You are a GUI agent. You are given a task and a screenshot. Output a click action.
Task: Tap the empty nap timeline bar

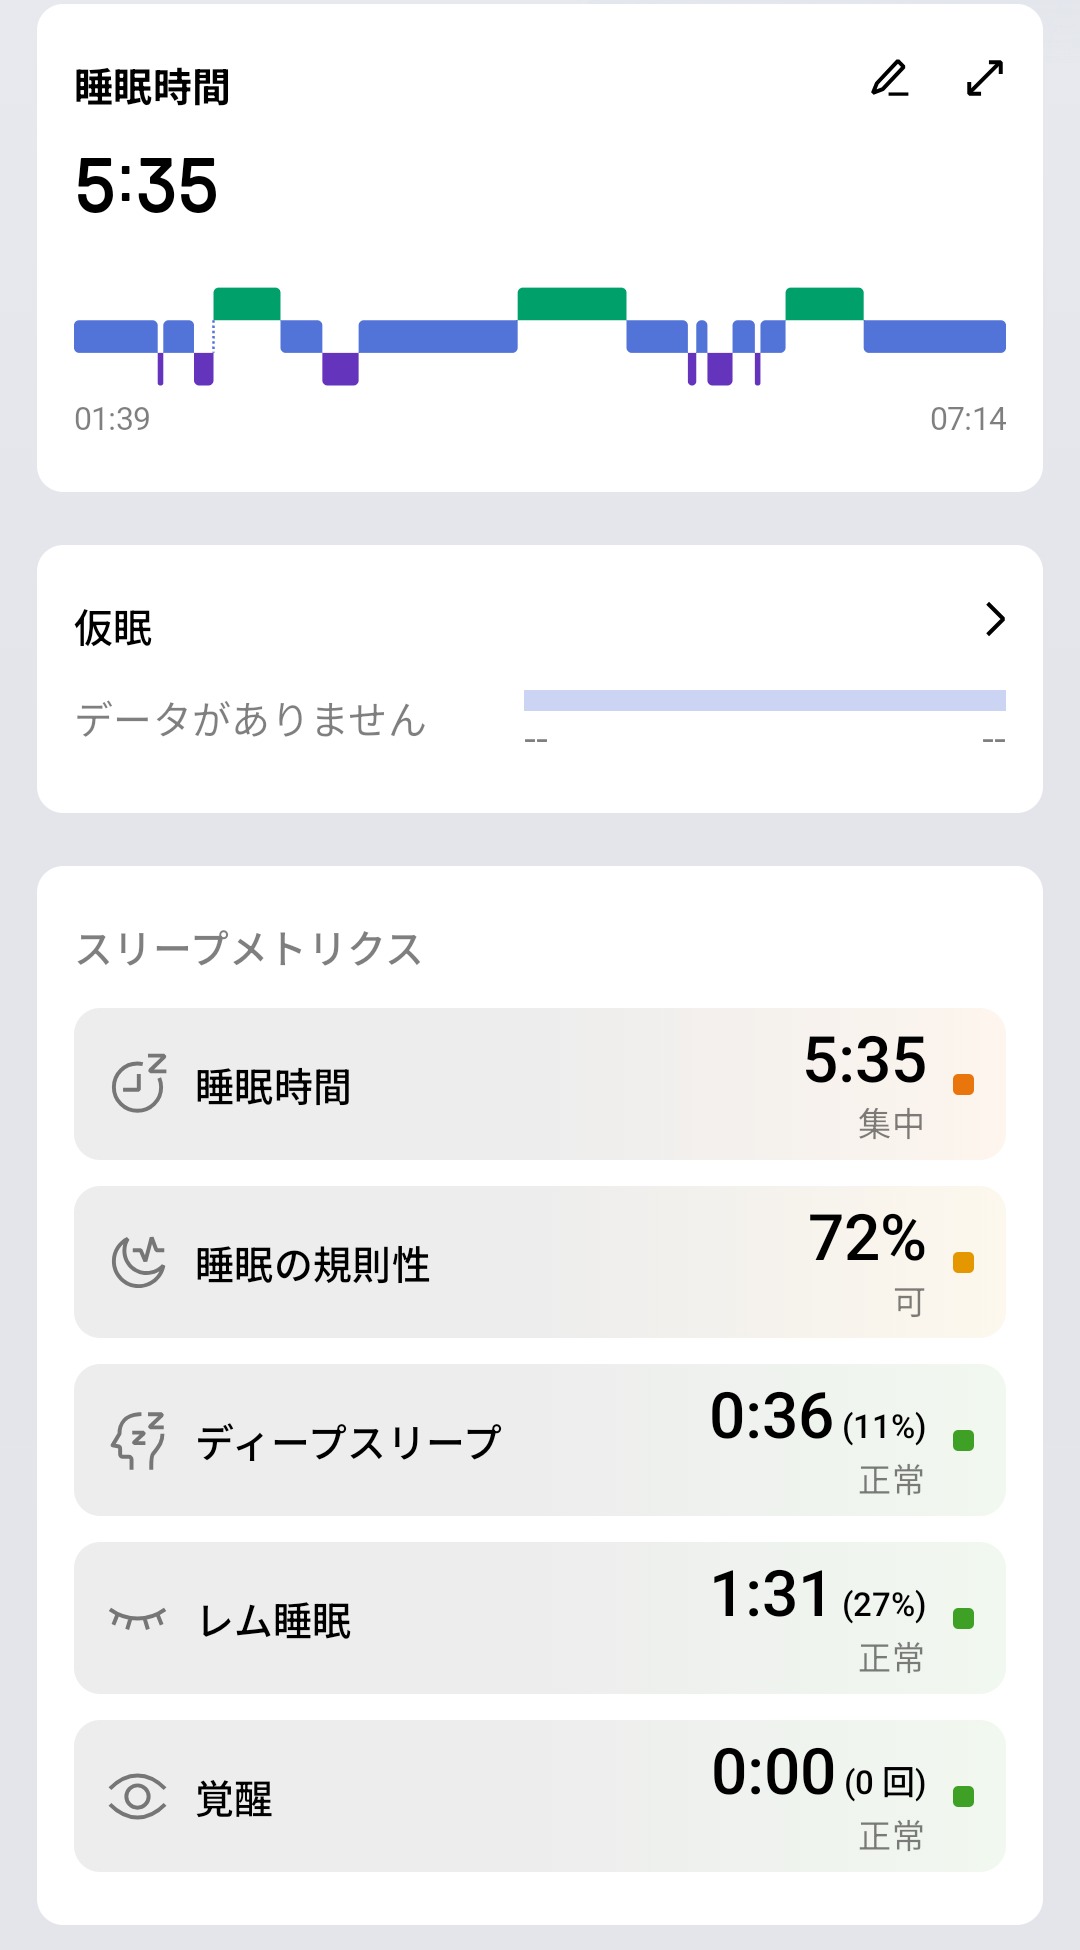[764, 700]
